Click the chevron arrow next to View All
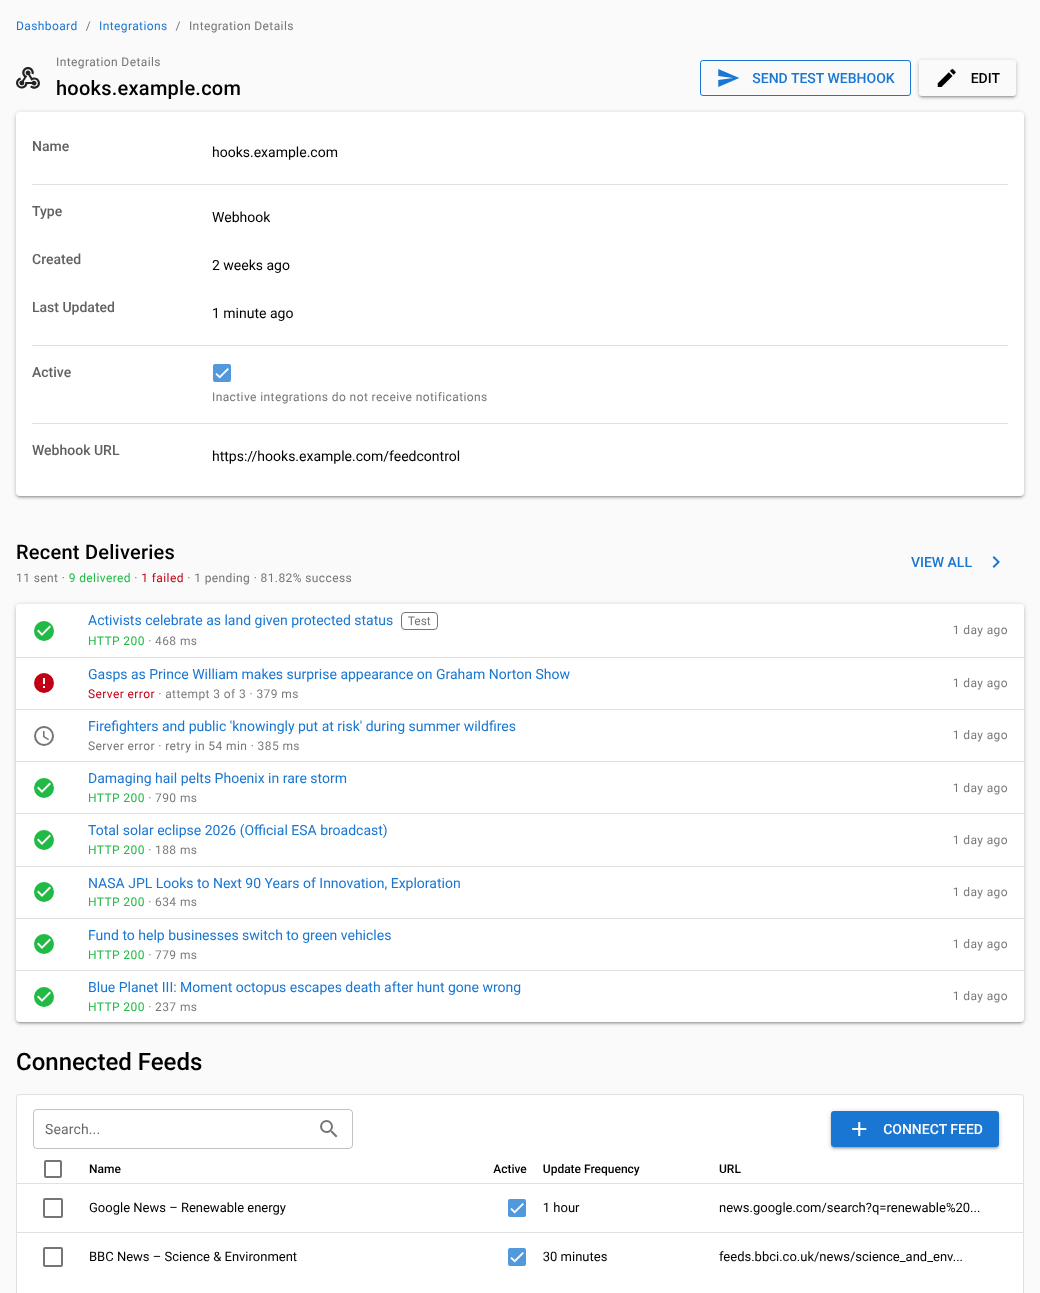 [996, 562]
